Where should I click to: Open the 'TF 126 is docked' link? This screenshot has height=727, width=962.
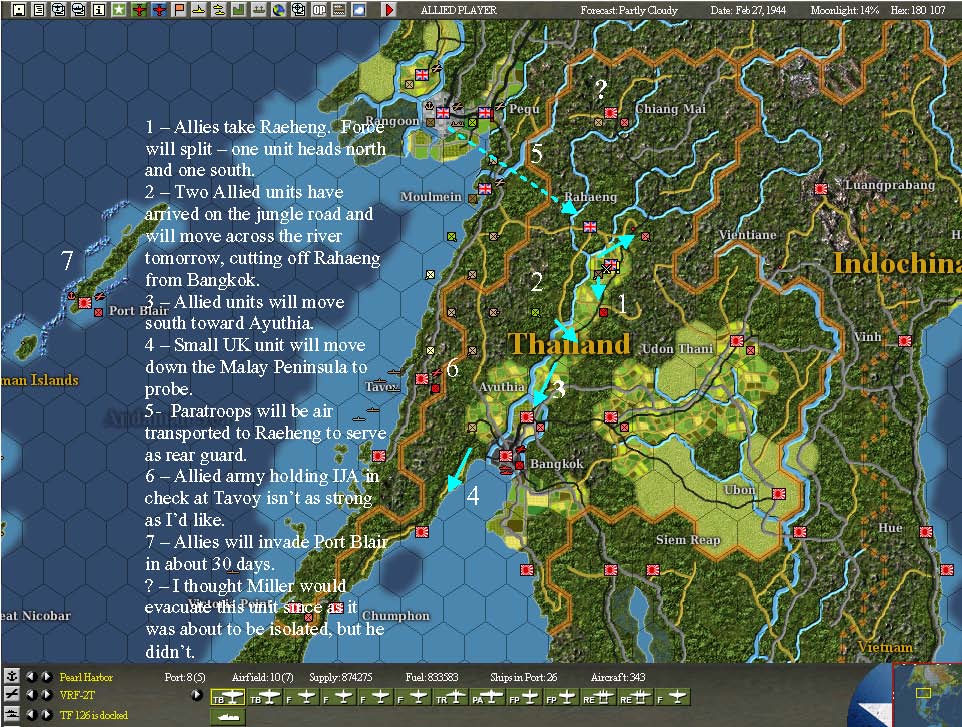click(93, 715)
